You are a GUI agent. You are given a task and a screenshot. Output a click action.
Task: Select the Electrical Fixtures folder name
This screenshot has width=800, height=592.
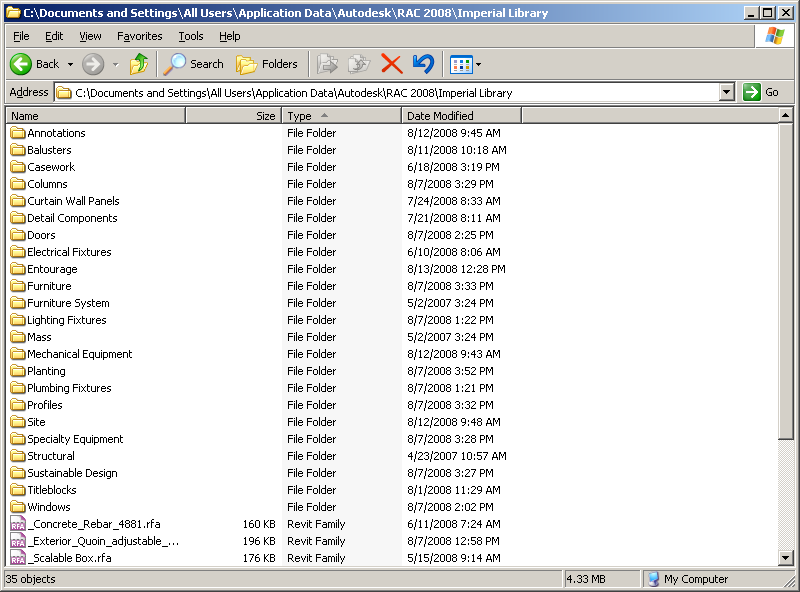pos(69,252)
